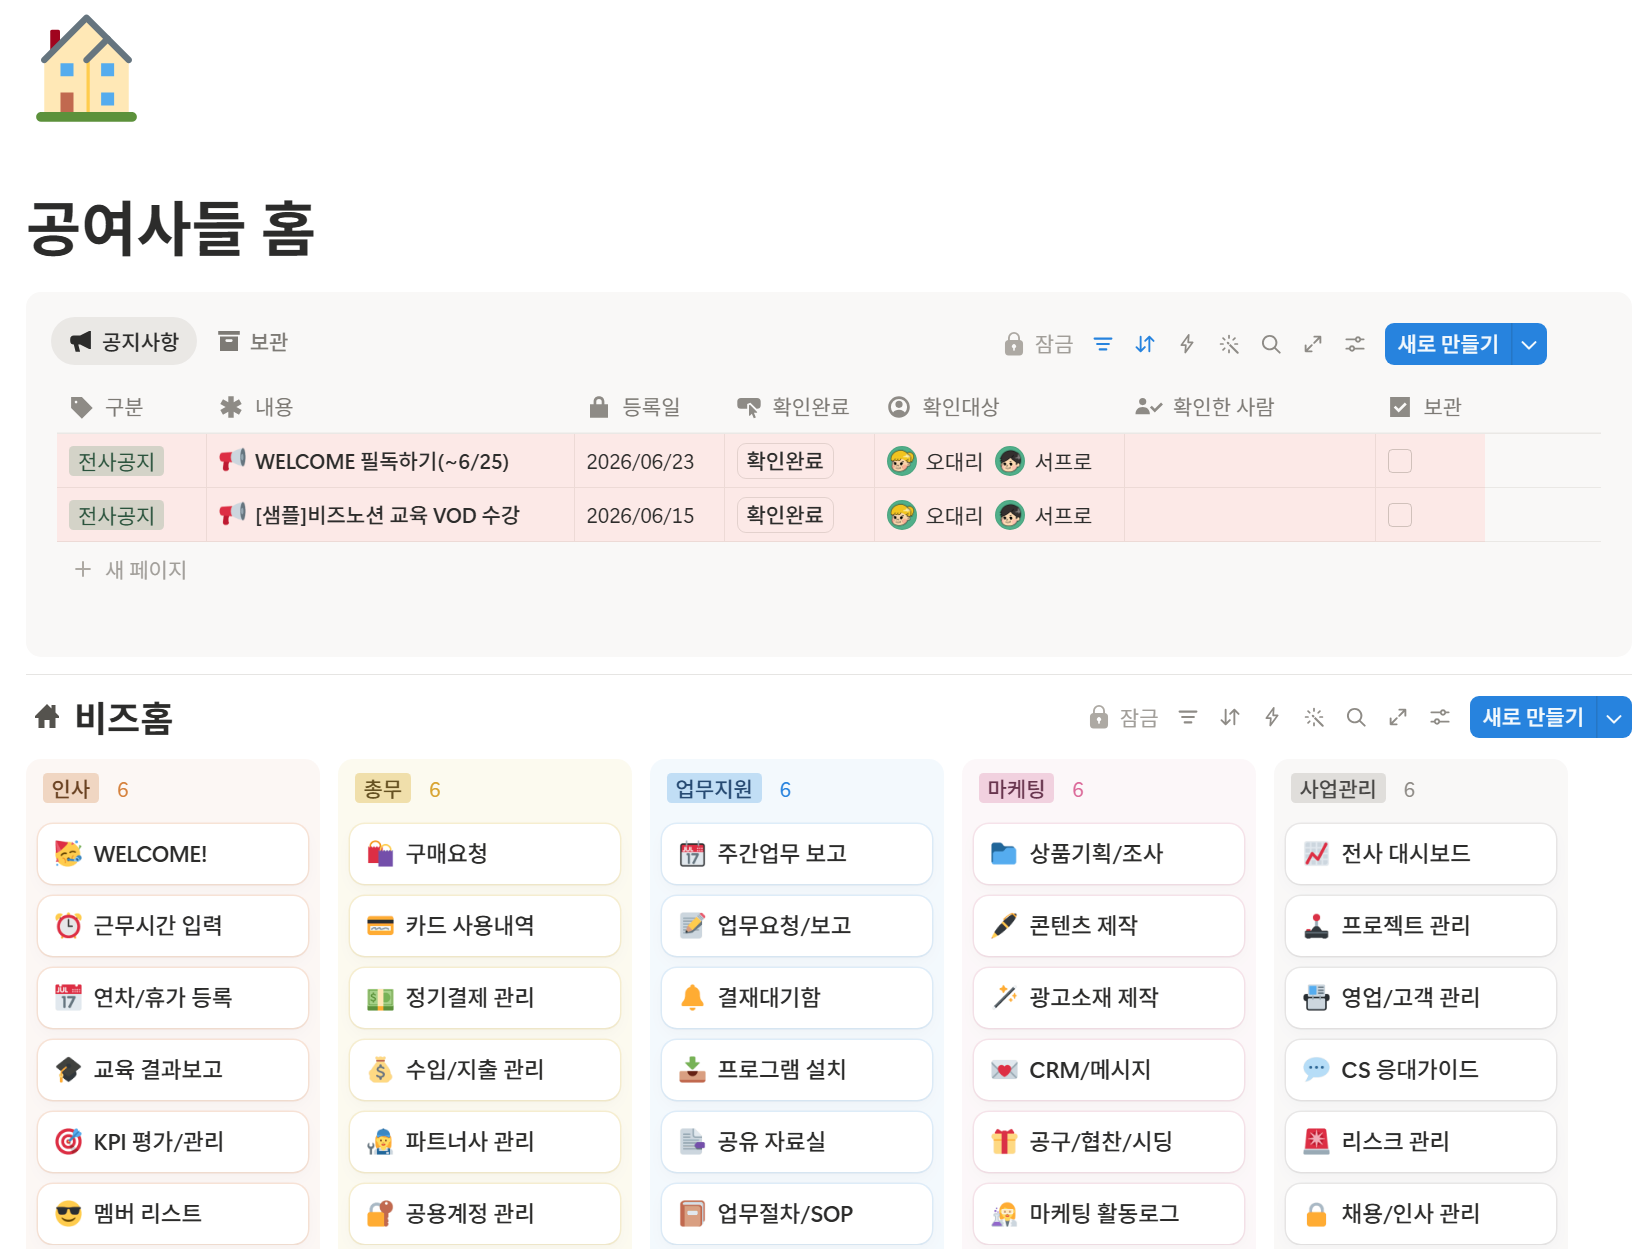Open the 결재대기함 card

tap(797, 998)
